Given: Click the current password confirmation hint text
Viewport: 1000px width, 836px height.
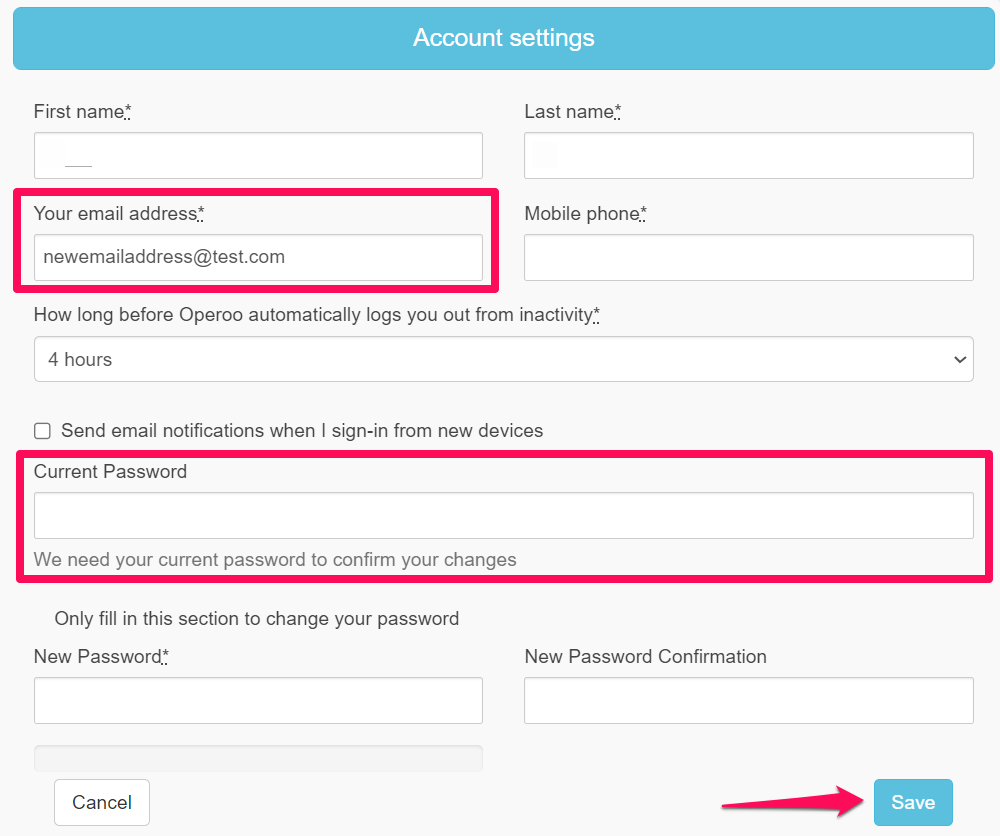Looking at the screenshot, I should tap(275, 560).
